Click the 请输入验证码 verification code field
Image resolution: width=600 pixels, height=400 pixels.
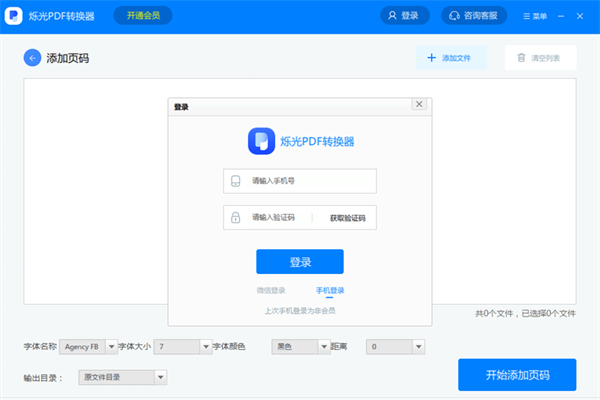click(270, 217)
